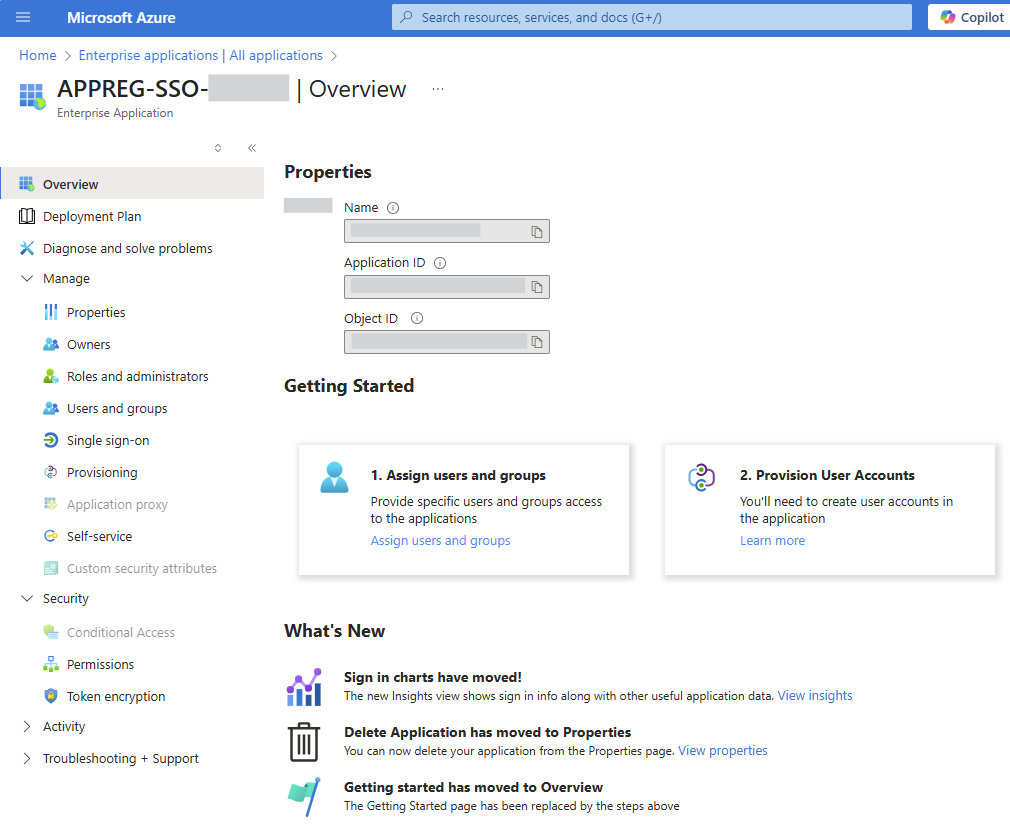Click the expand/collapse all menu groups arrows
The height and width of the screenshot is (828, 1010).
point(218,148)
